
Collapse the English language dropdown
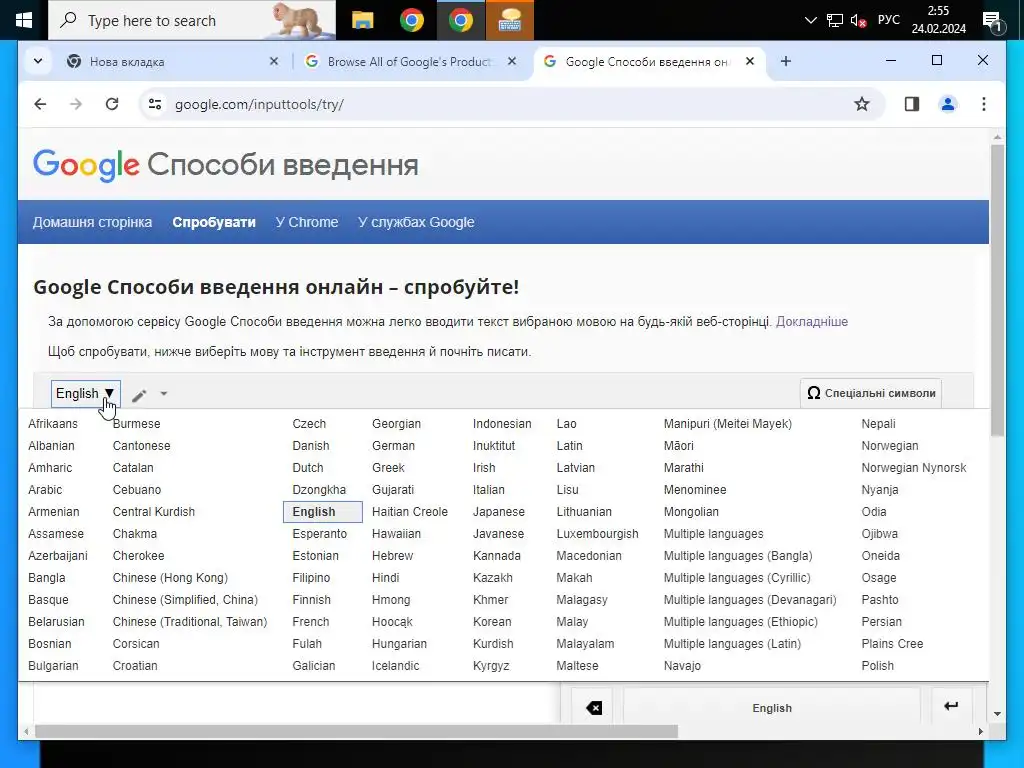(x=86, y=394)
